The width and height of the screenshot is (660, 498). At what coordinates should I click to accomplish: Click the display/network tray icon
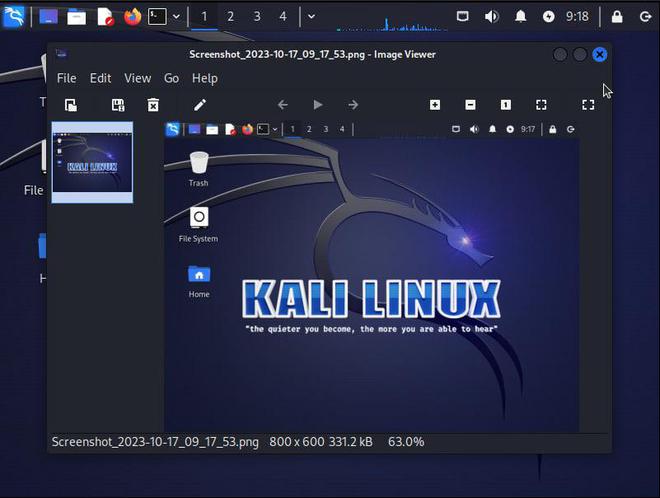click(463, 16)
